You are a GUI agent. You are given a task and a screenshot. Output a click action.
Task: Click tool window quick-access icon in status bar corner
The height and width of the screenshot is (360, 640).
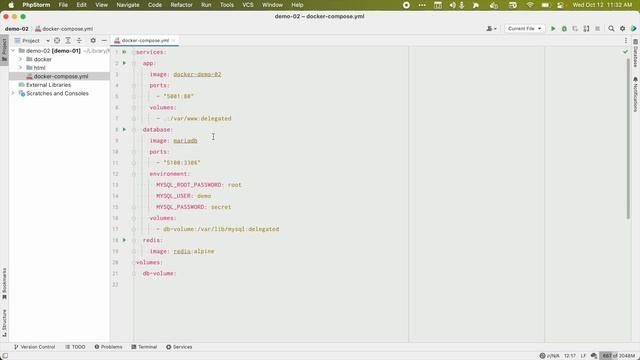5,356
